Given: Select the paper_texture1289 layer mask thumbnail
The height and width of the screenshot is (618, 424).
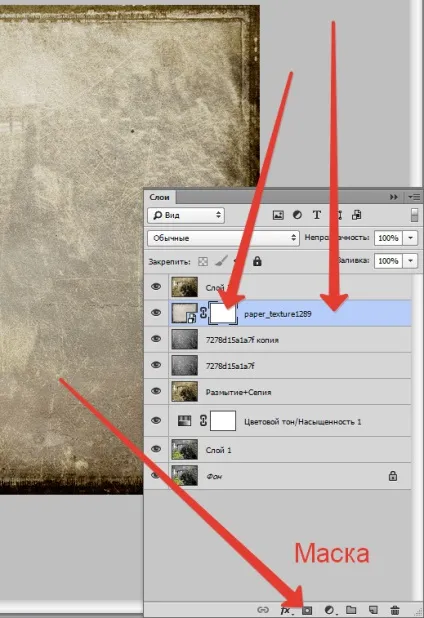Looking at the screenshot, I should [x=223, y=313].
